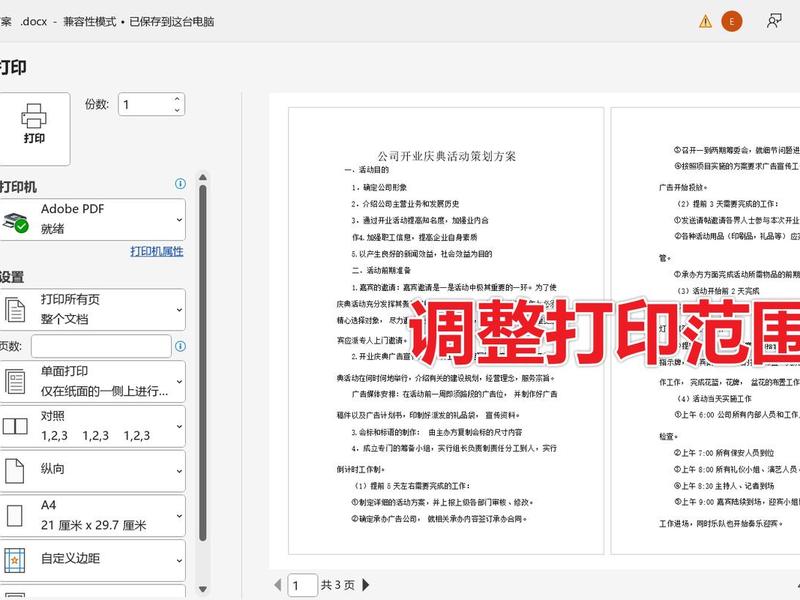Open the 自定义边距 margins dropdown
Image resolution: width=800 pixels, height=600 pixels.
click(x=92, y=560)
